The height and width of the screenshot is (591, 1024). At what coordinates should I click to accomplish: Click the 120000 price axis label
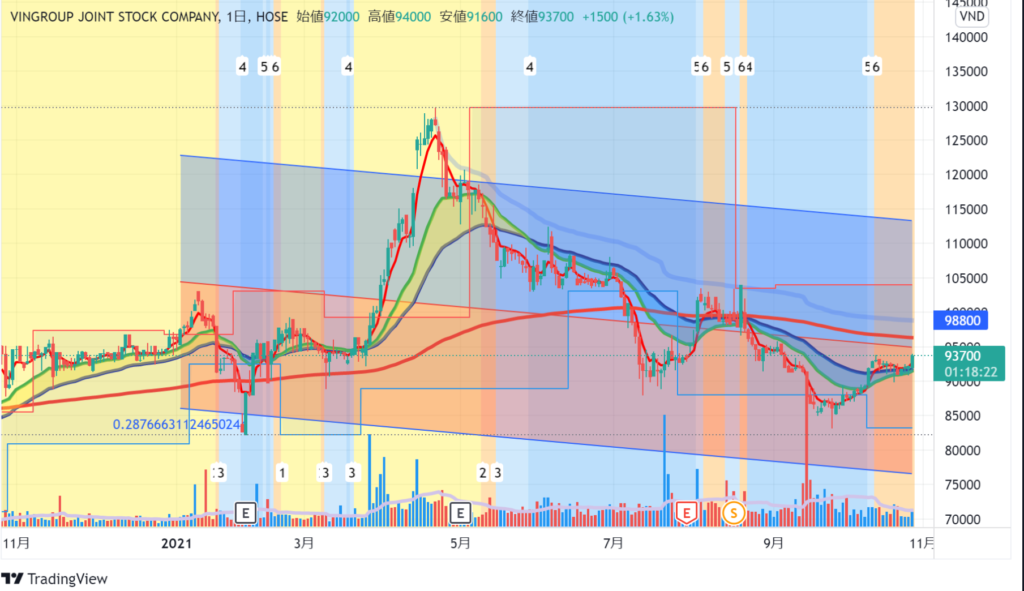(x=966, y=174)
